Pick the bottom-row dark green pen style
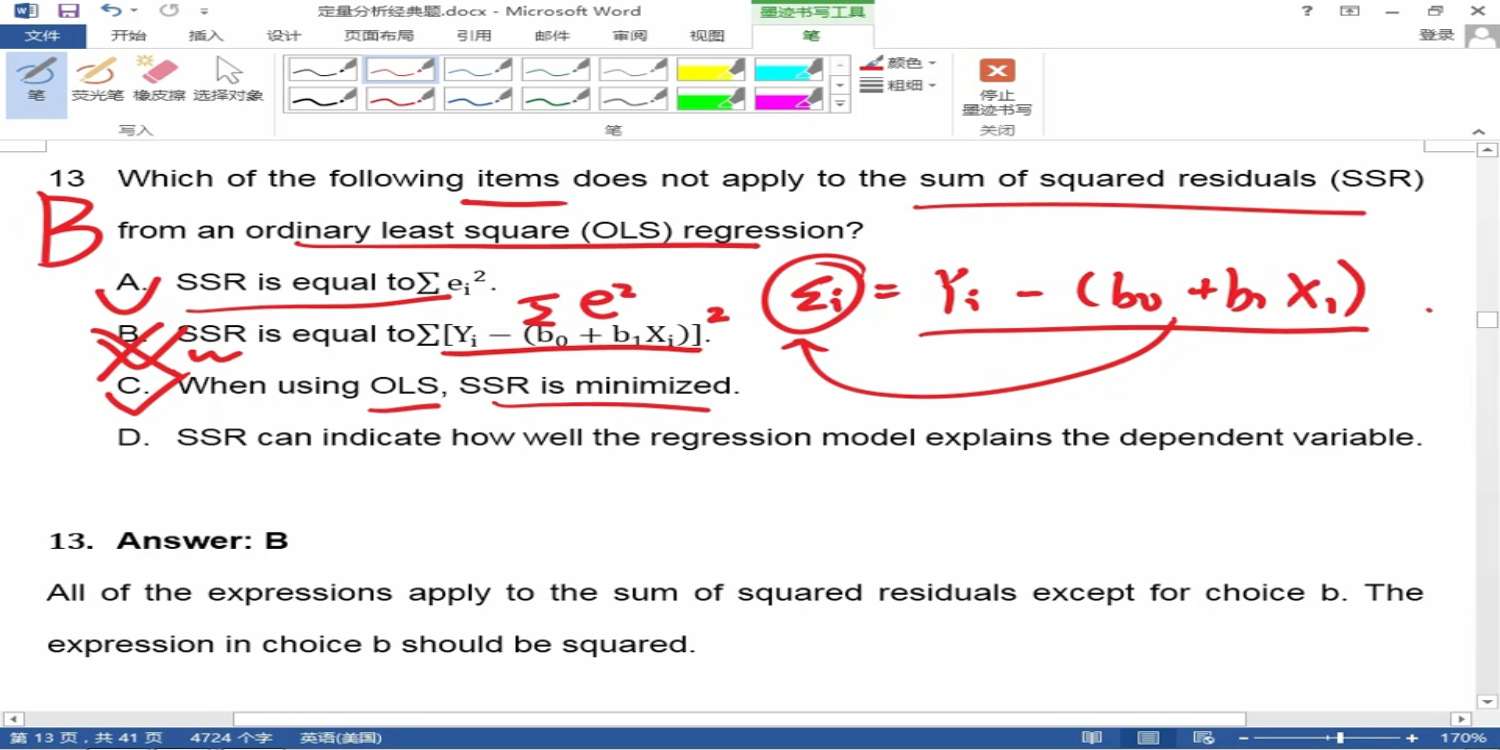 point(556,99)
